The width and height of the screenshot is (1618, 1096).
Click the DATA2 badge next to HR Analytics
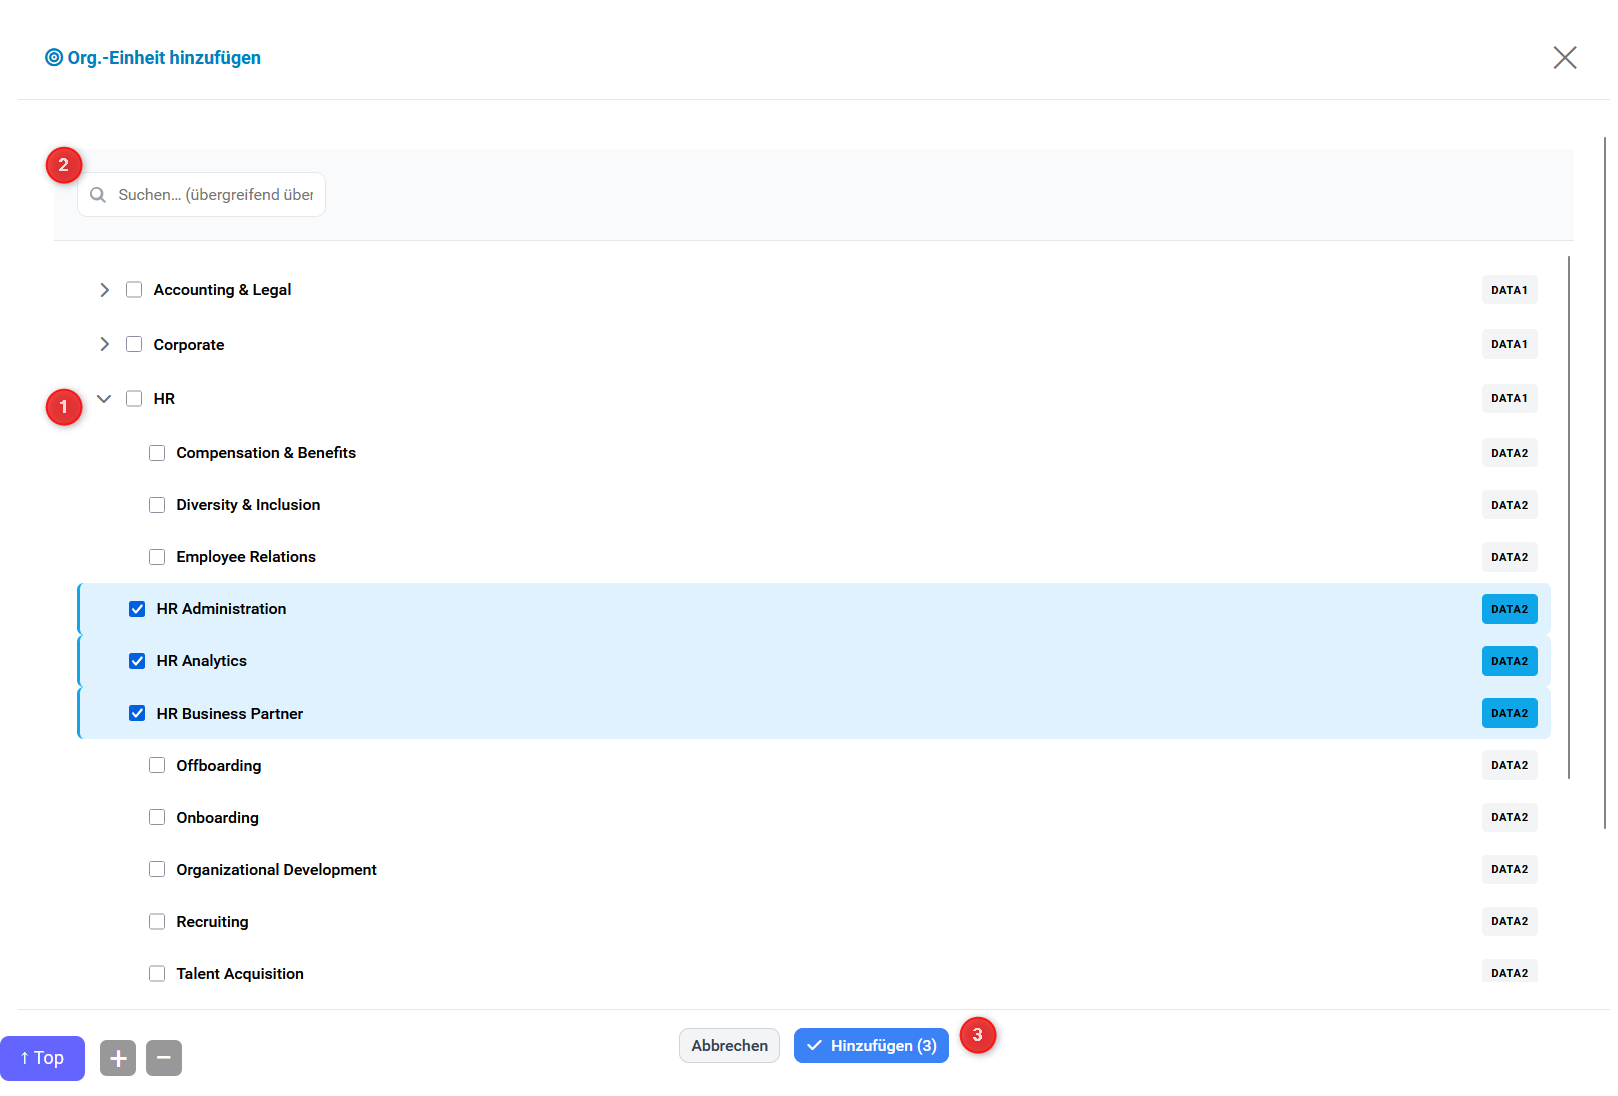(x=1509, y=660)
